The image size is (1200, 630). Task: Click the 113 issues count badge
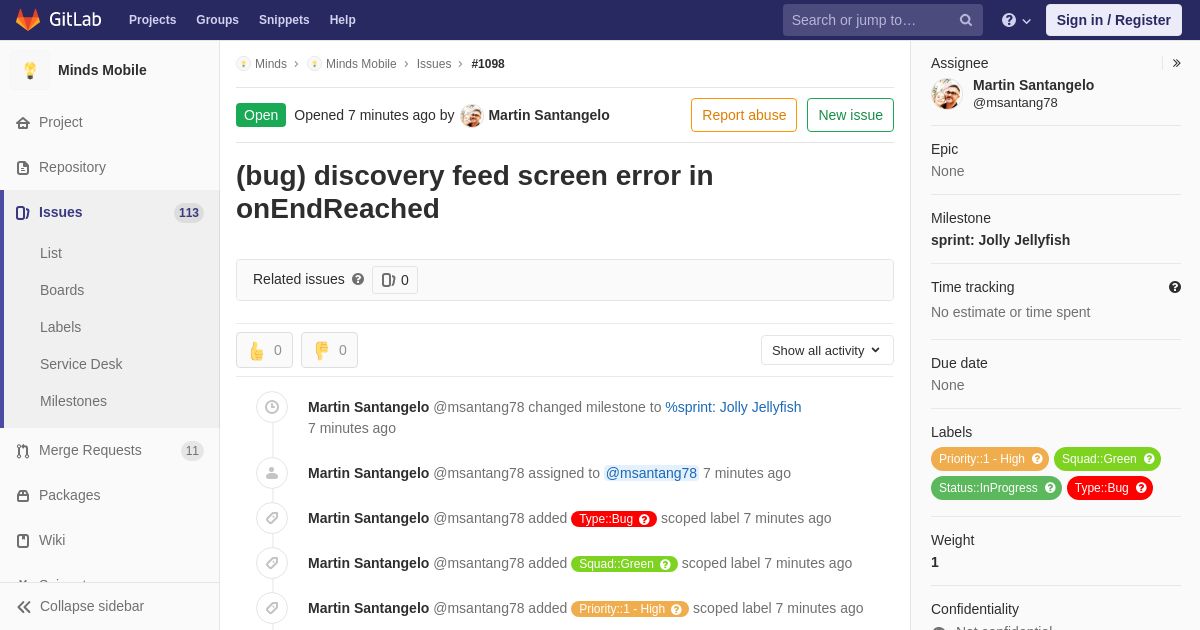pyautogui.click(x=189, y=213)
